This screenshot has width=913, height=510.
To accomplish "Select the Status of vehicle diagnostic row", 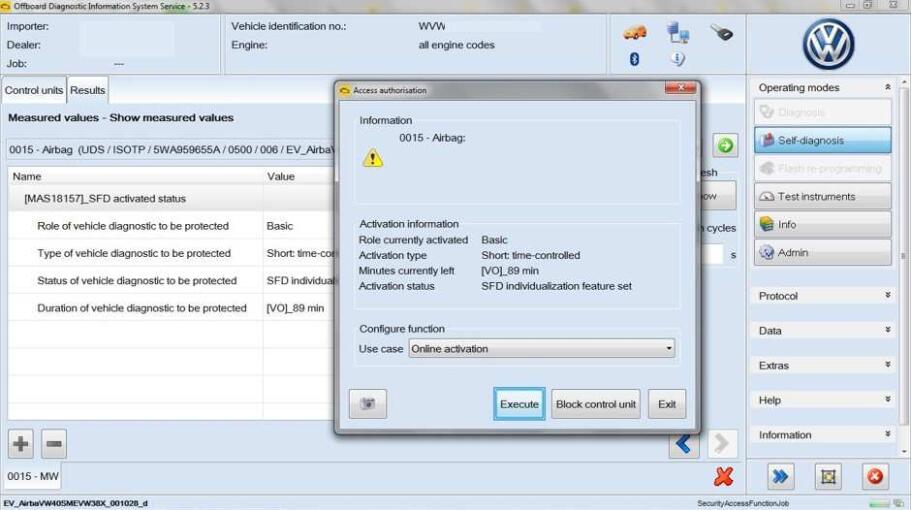I will coord(171,281).
